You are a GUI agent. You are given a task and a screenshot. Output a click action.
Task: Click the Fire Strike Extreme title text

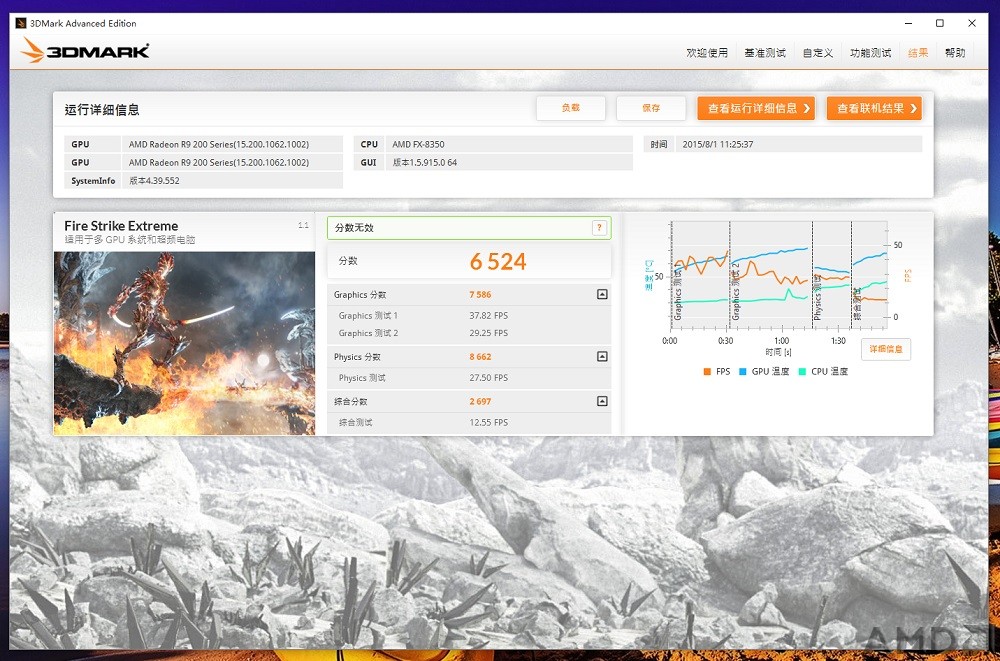pos(121,226)
